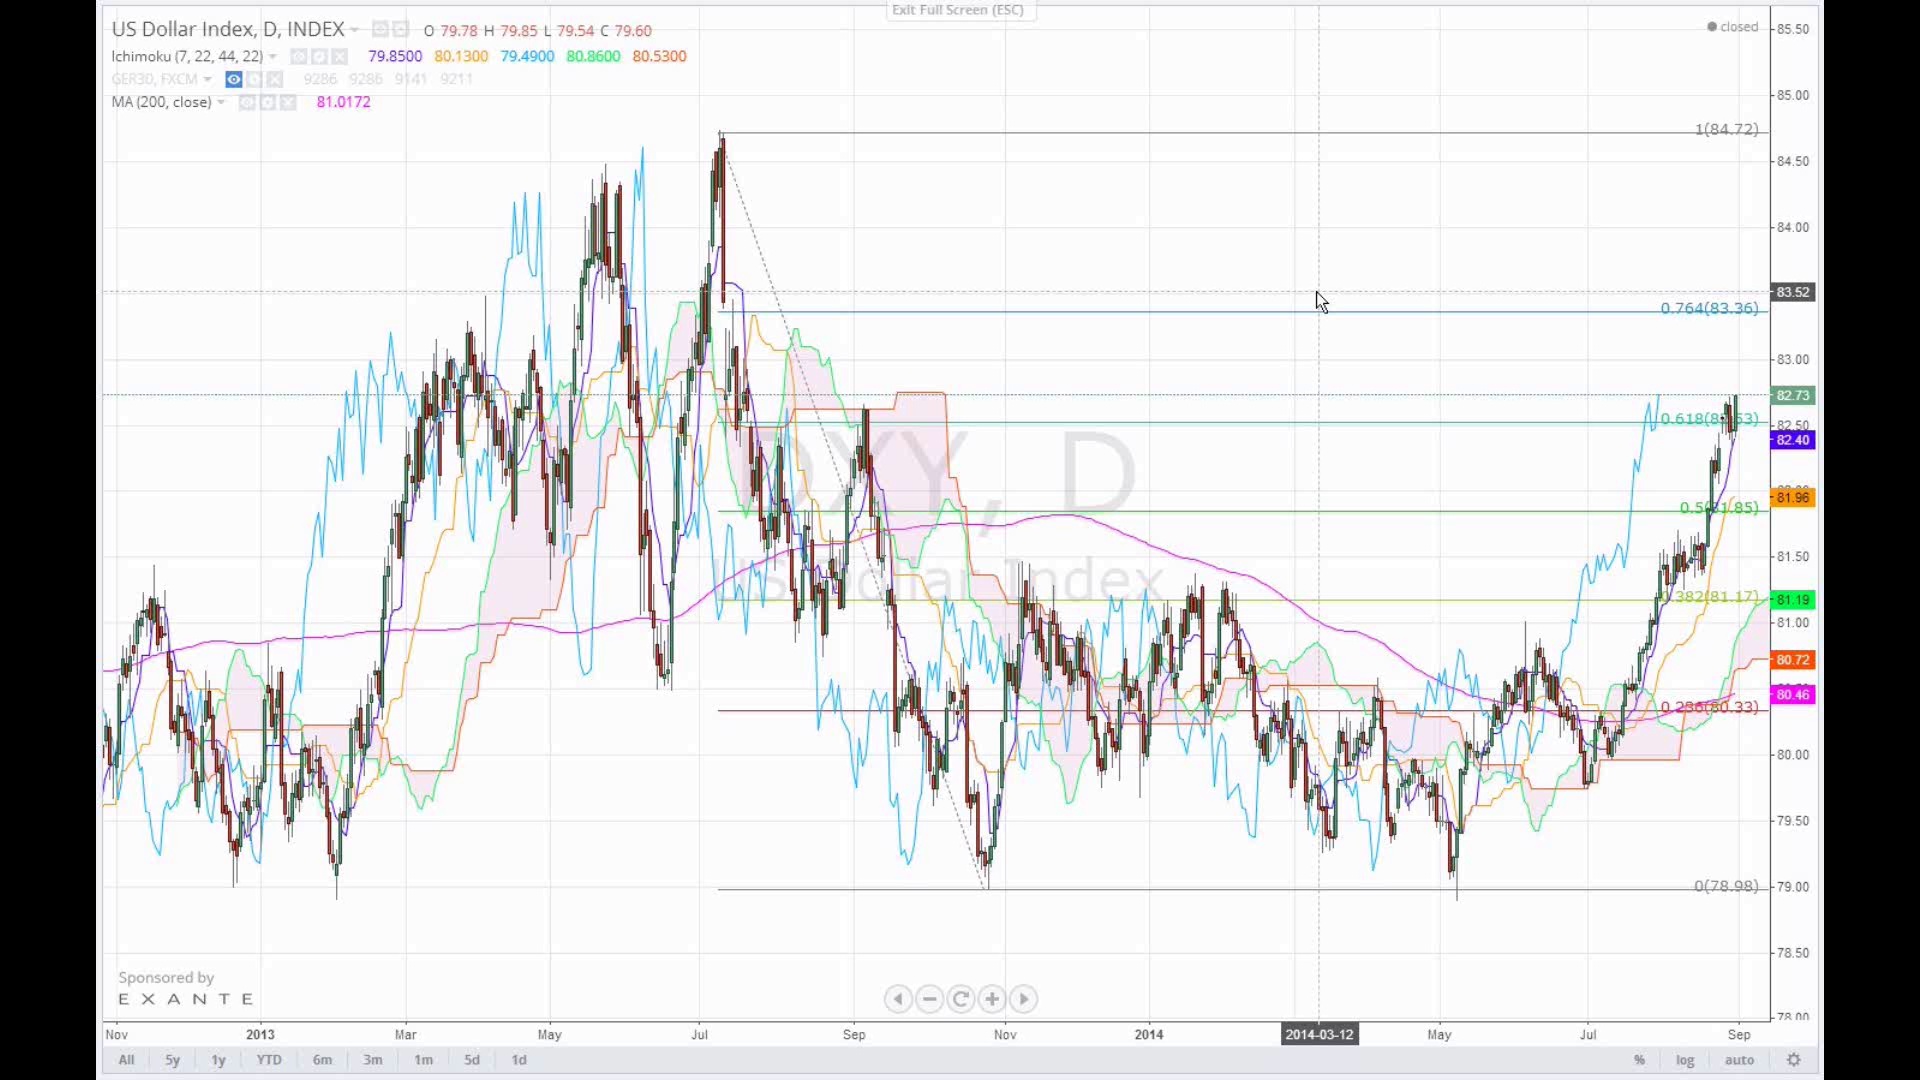Expand MA (200, close) dropdown arrow
The width and height of the screenshot is (1920, 1080).
coord(221,103)
